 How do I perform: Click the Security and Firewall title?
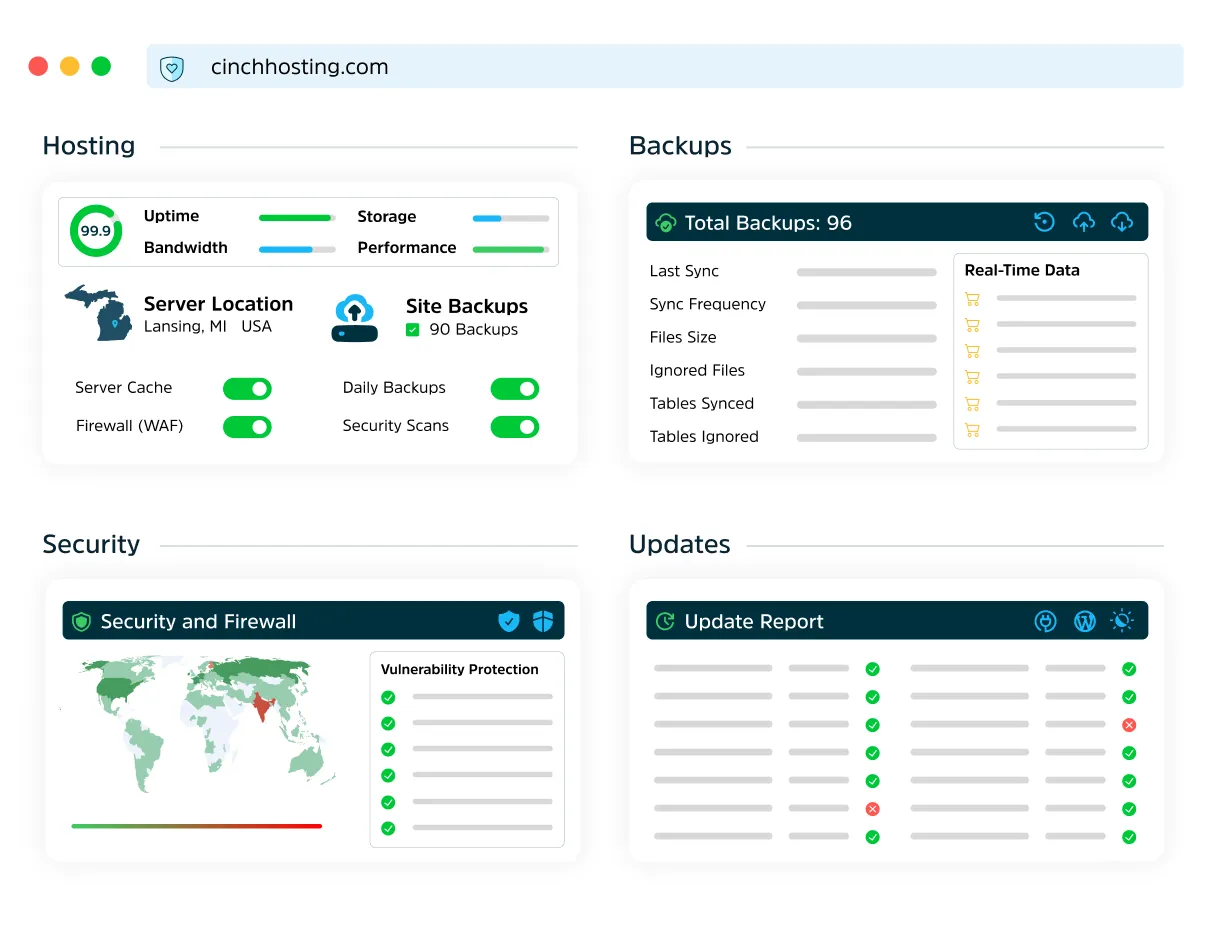pos(198,621)
